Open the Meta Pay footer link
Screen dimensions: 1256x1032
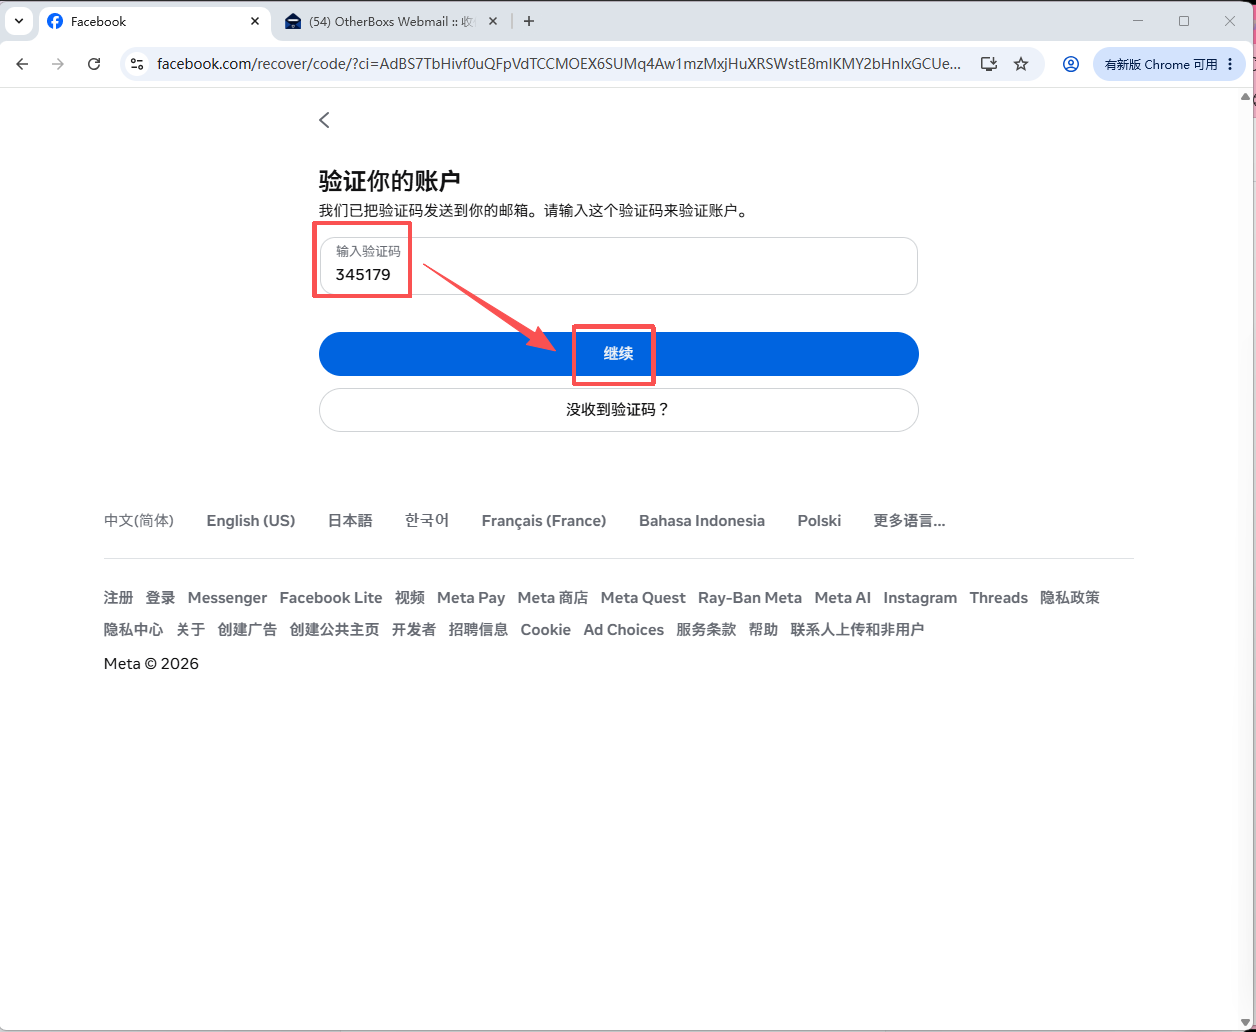(471, 598)
